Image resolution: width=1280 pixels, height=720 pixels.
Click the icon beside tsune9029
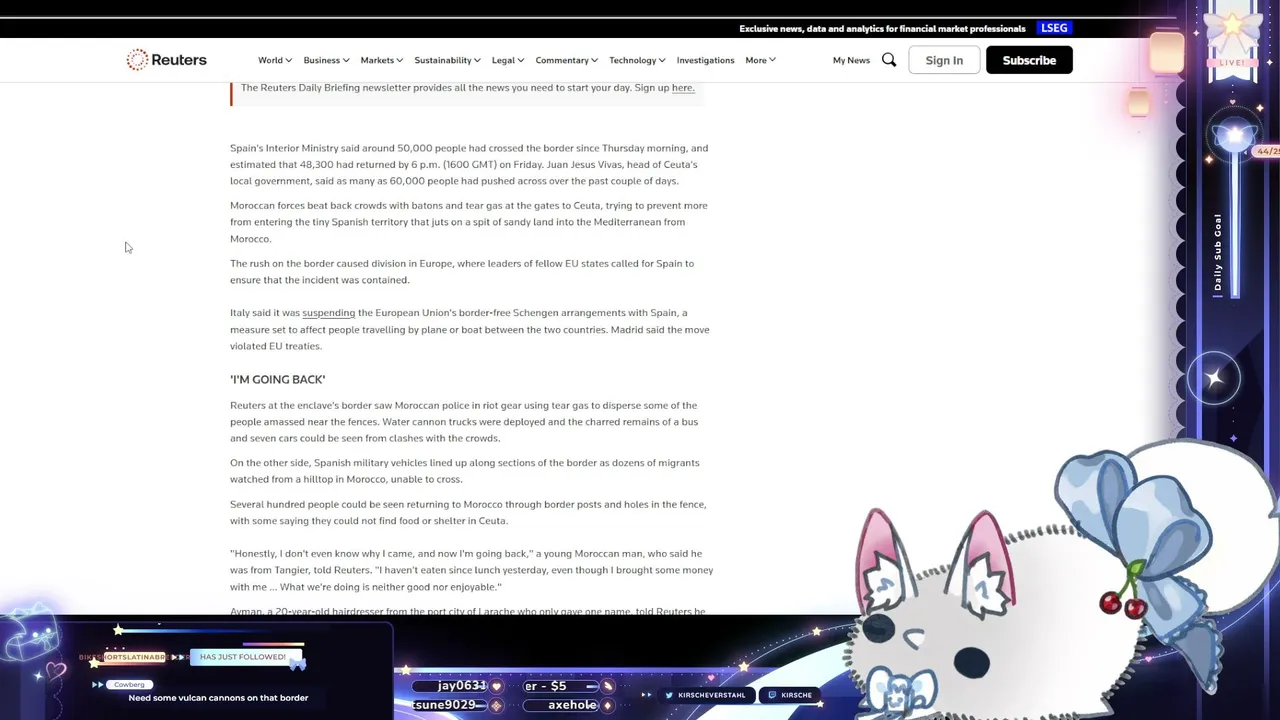pyautogui.click(x=496, y=705)
